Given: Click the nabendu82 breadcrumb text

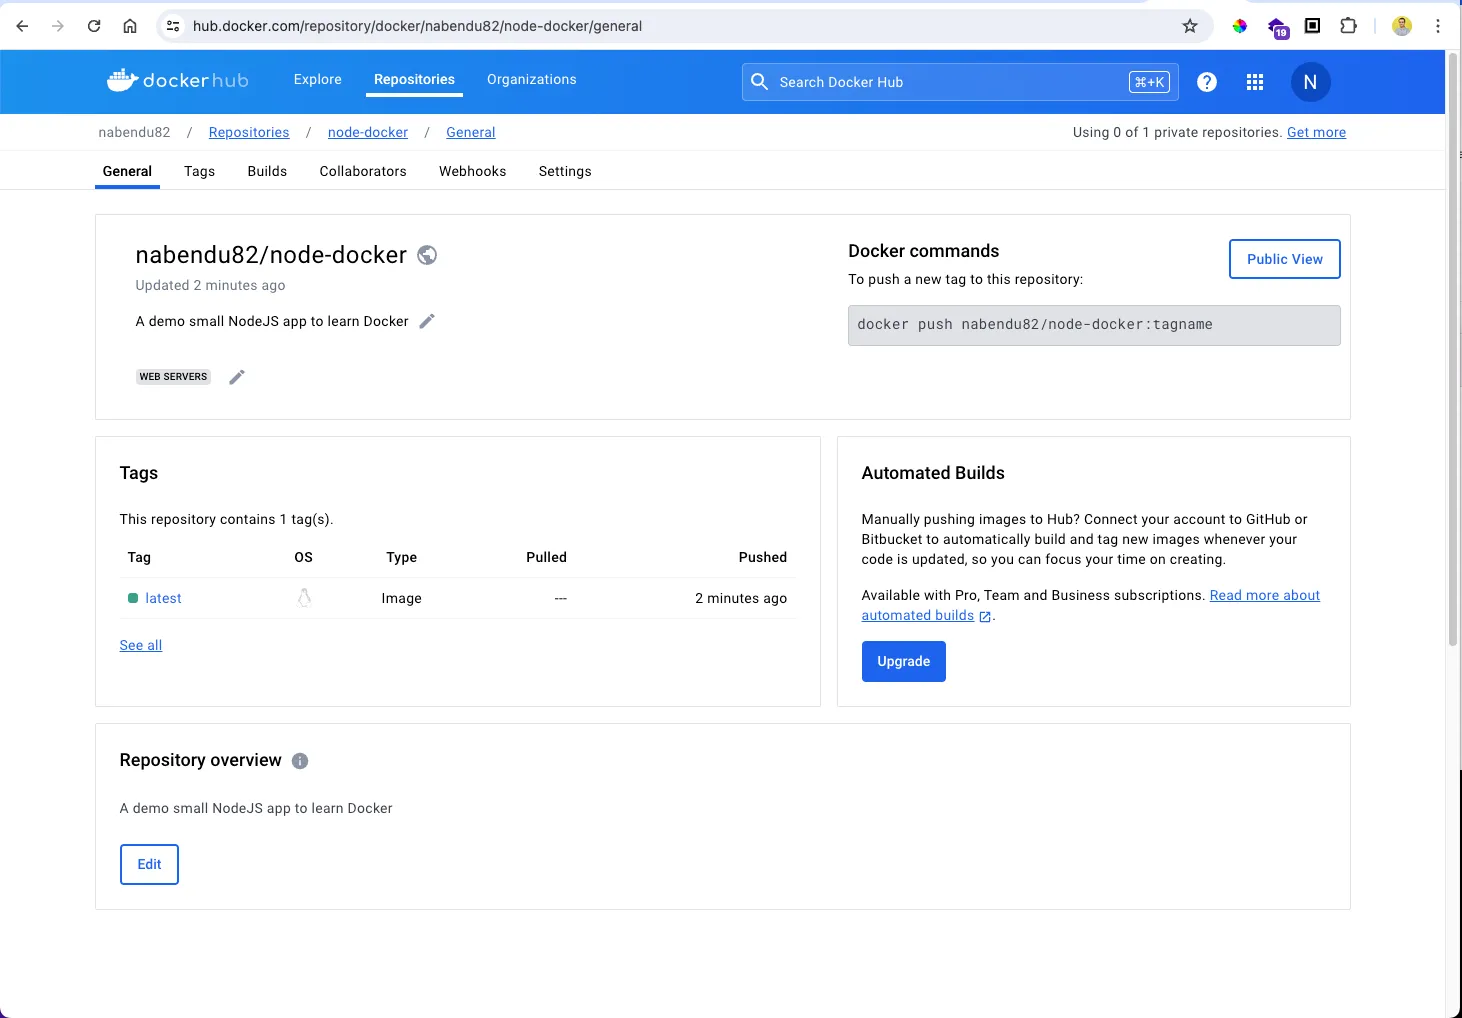Looking at the screenshot, I should (134, 132).
